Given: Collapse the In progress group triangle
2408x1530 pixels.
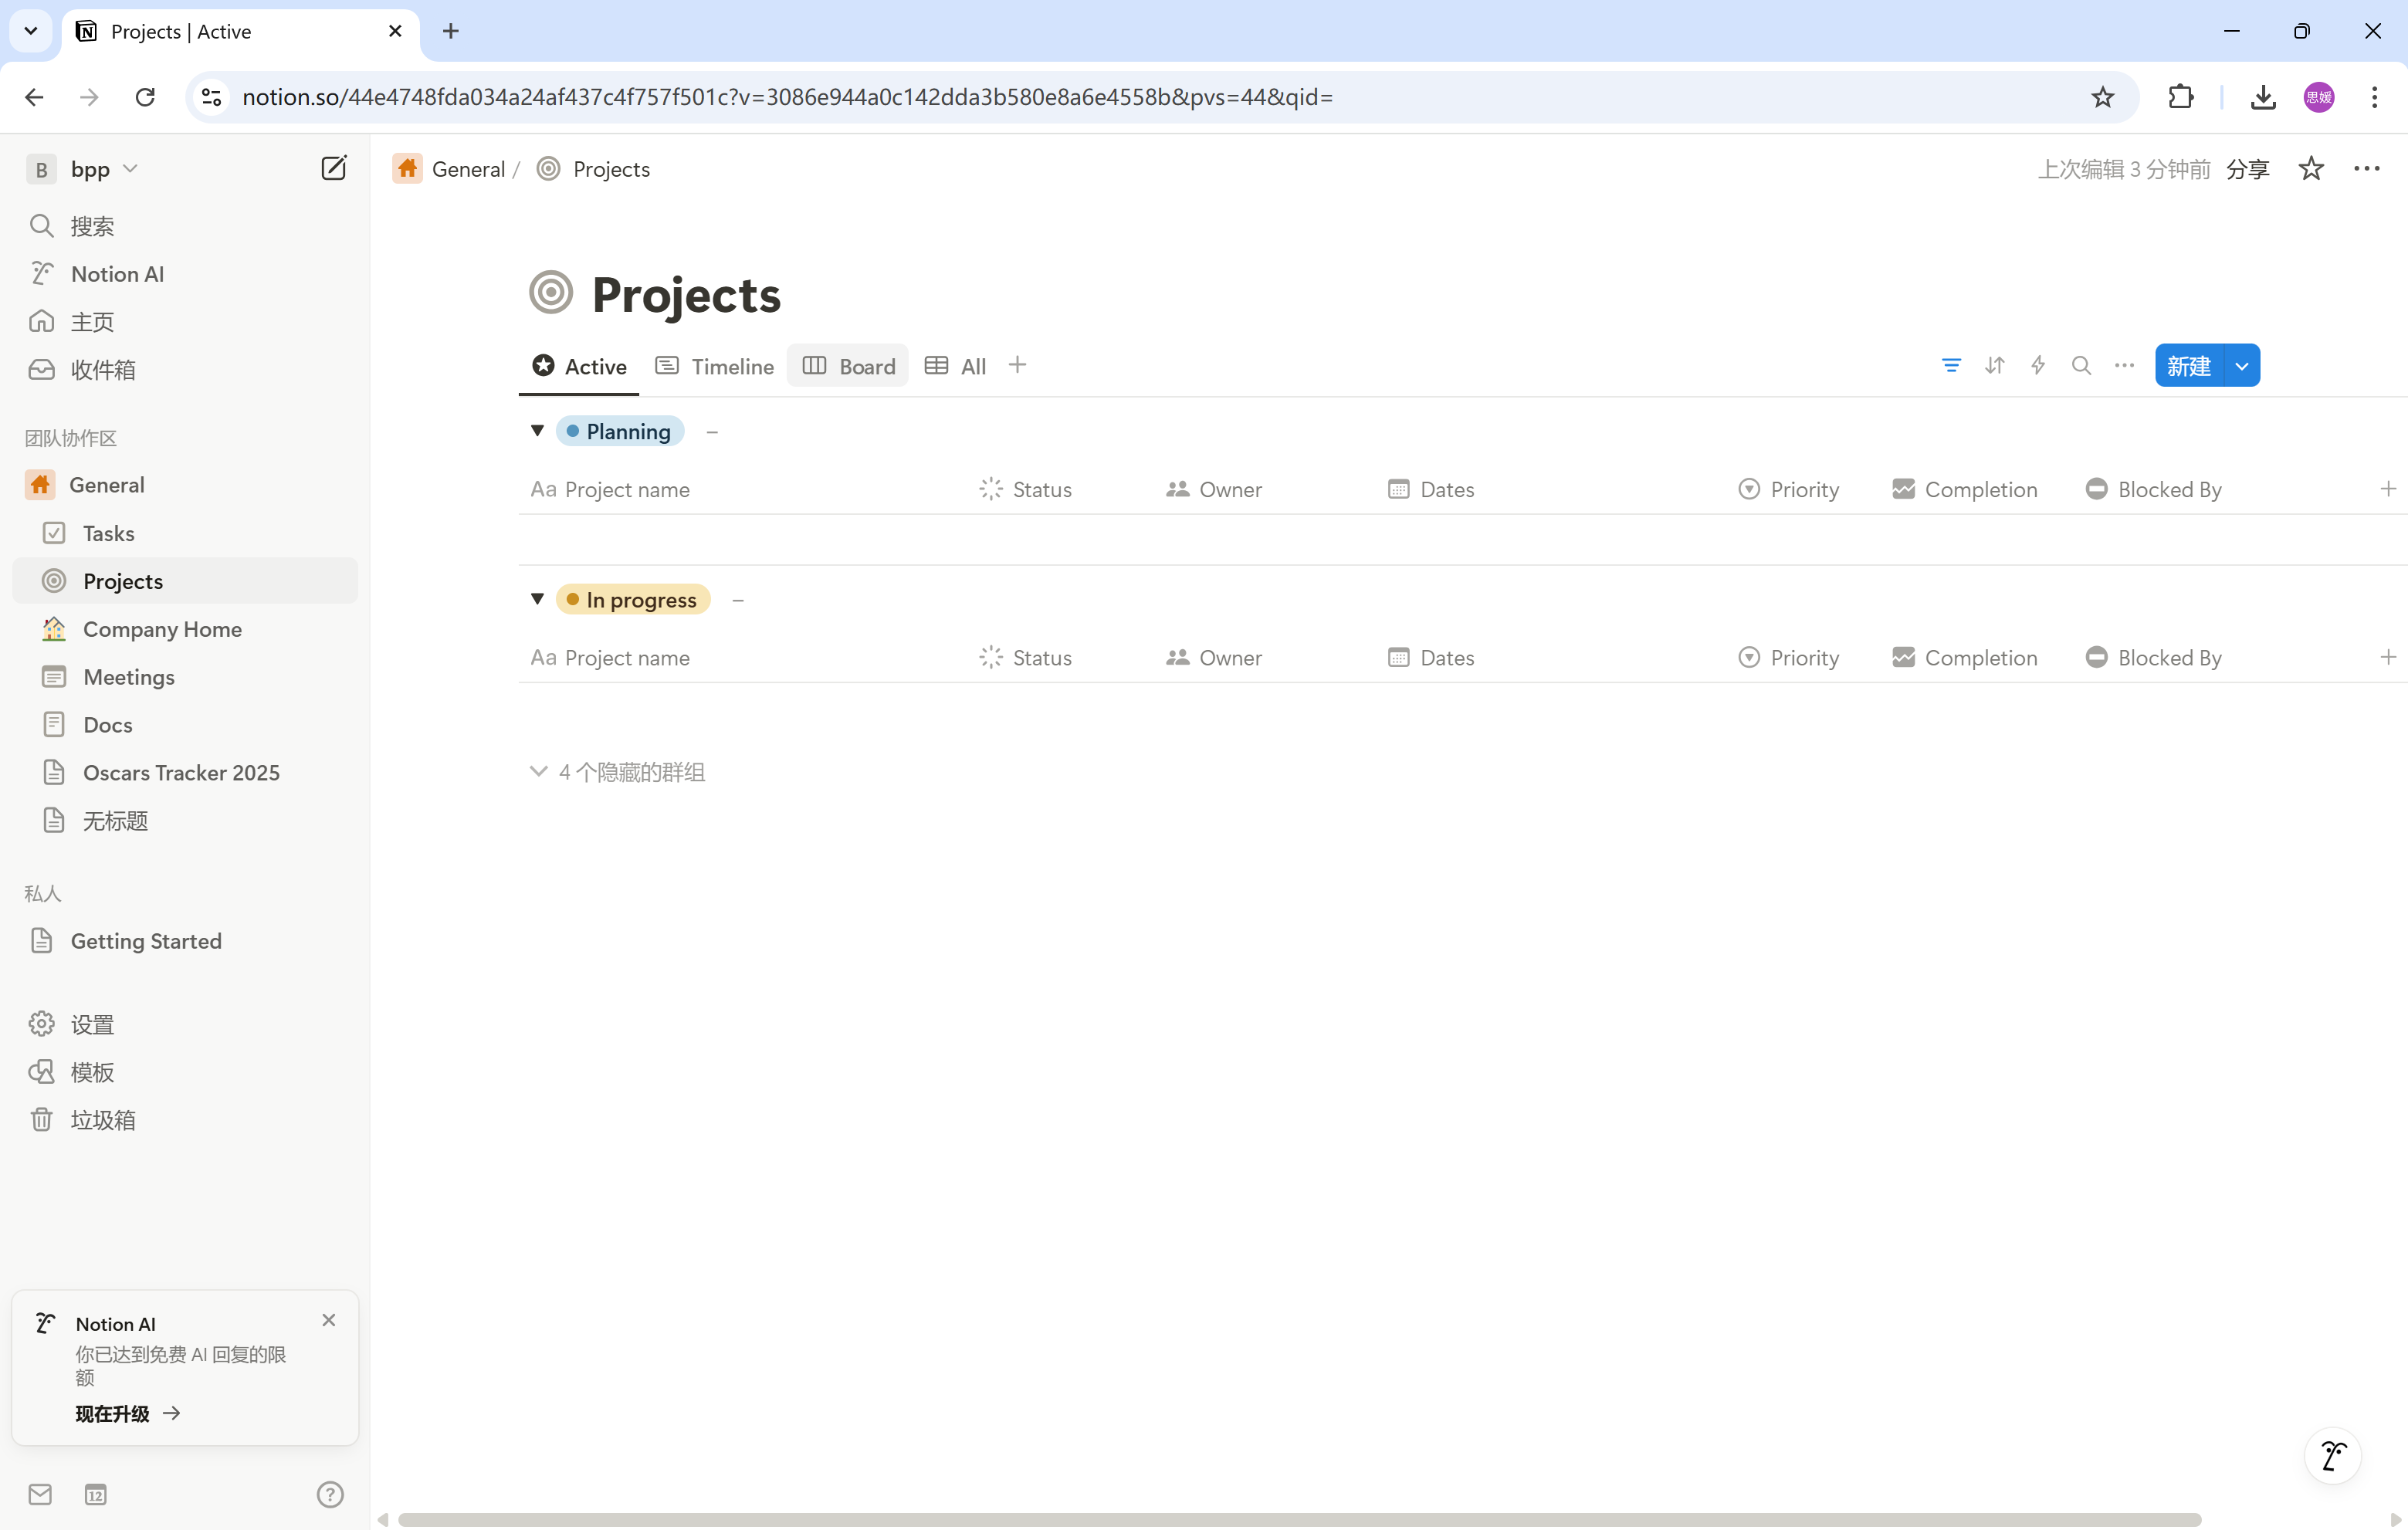Looking at the screenshot, I should tap(537, 599).
